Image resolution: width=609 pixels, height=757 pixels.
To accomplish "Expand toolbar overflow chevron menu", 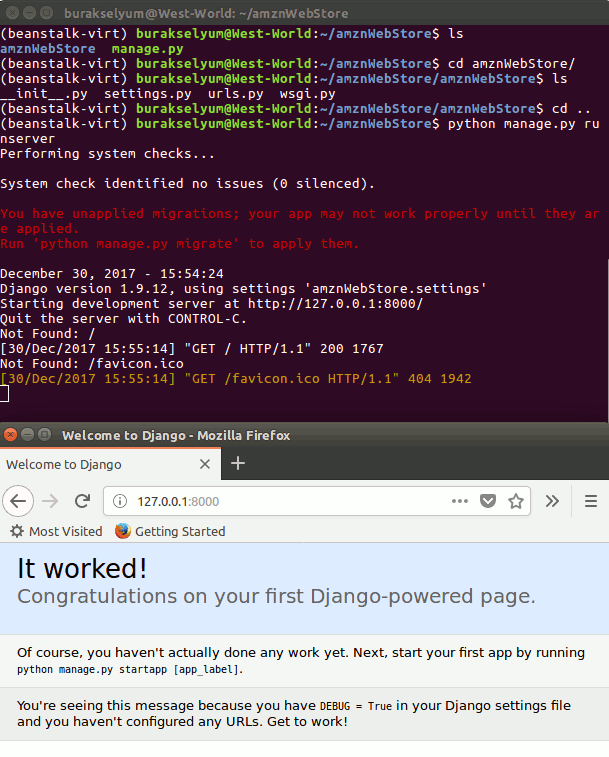I will 552,501.
